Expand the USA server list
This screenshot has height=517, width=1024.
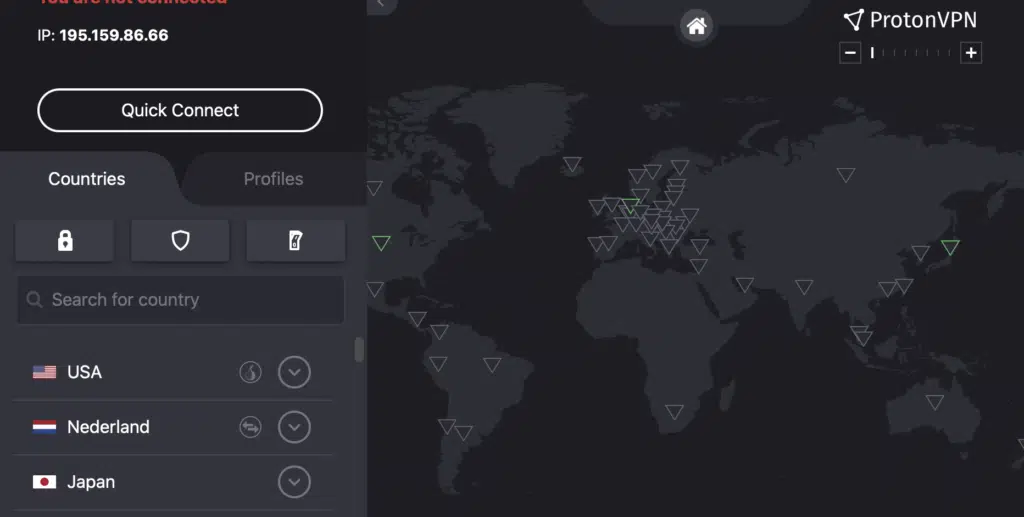[x=294, y=372]
